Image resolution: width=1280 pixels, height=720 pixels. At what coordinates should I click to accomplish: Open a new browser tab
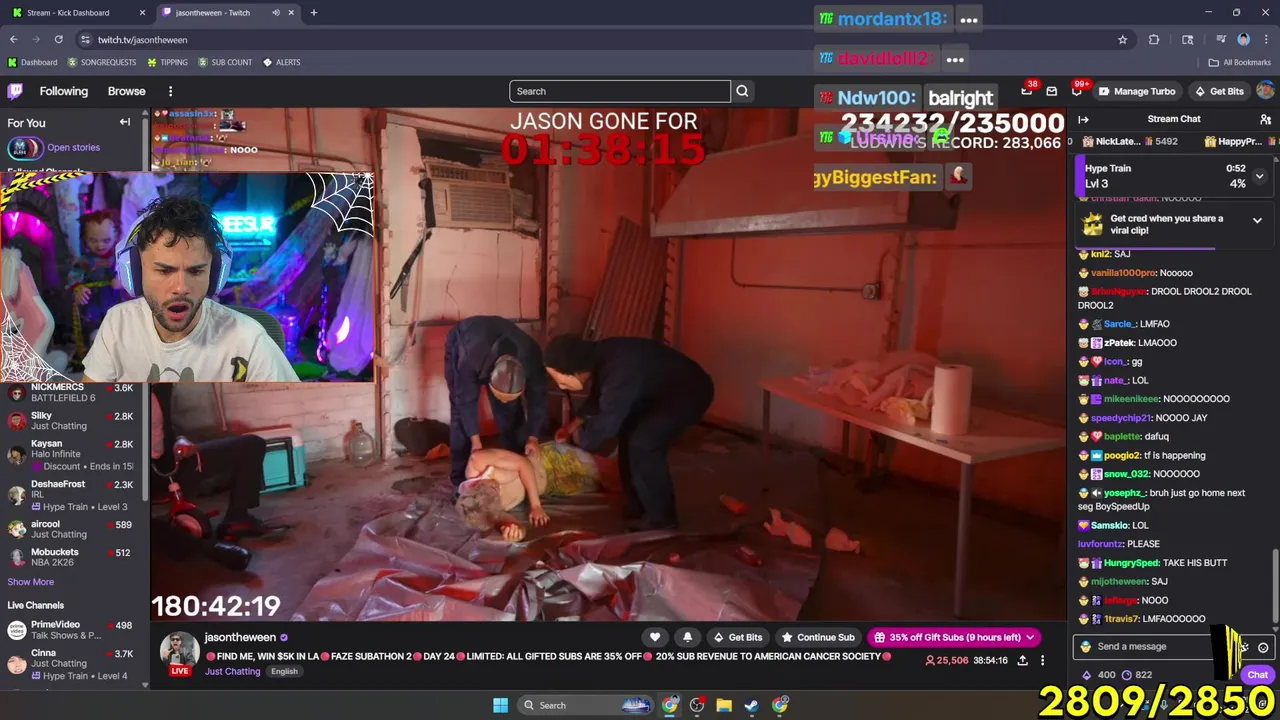(313, 13)
